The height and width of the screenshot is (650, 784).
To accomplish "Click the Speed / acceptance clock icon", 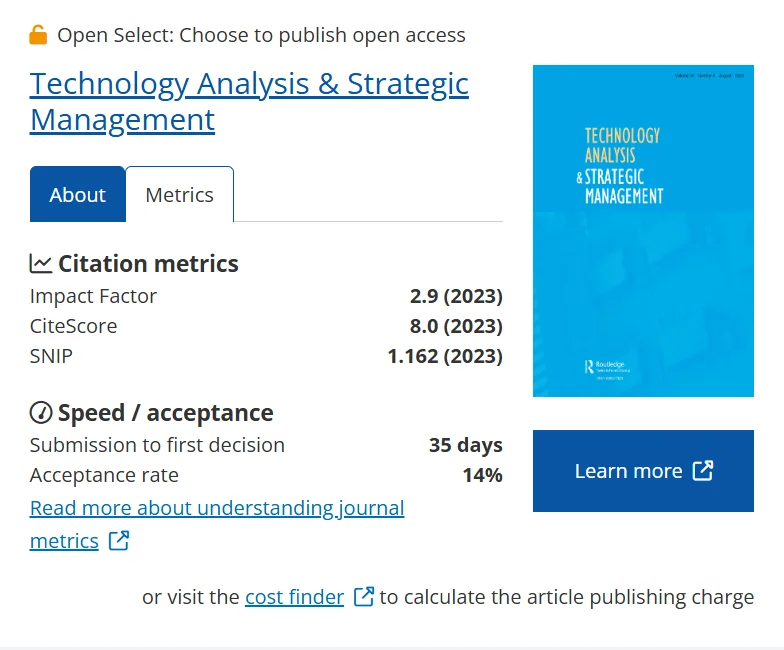I will point(40,412).
